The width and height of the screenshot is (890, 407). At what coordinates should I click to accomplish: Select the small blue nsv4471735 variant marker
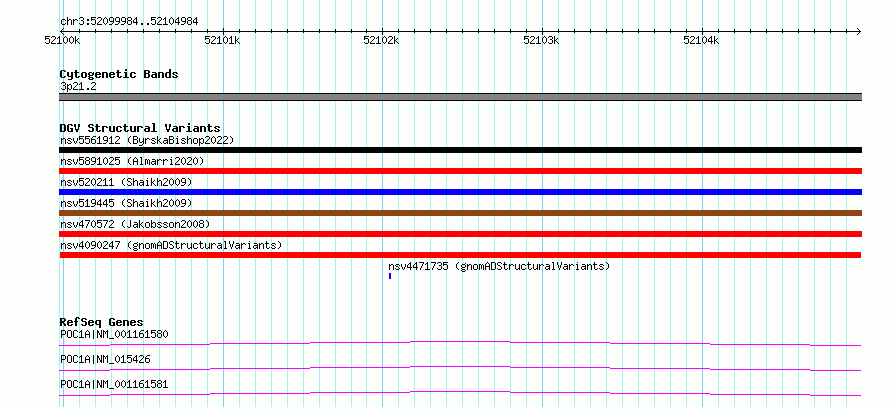[390, 276]
